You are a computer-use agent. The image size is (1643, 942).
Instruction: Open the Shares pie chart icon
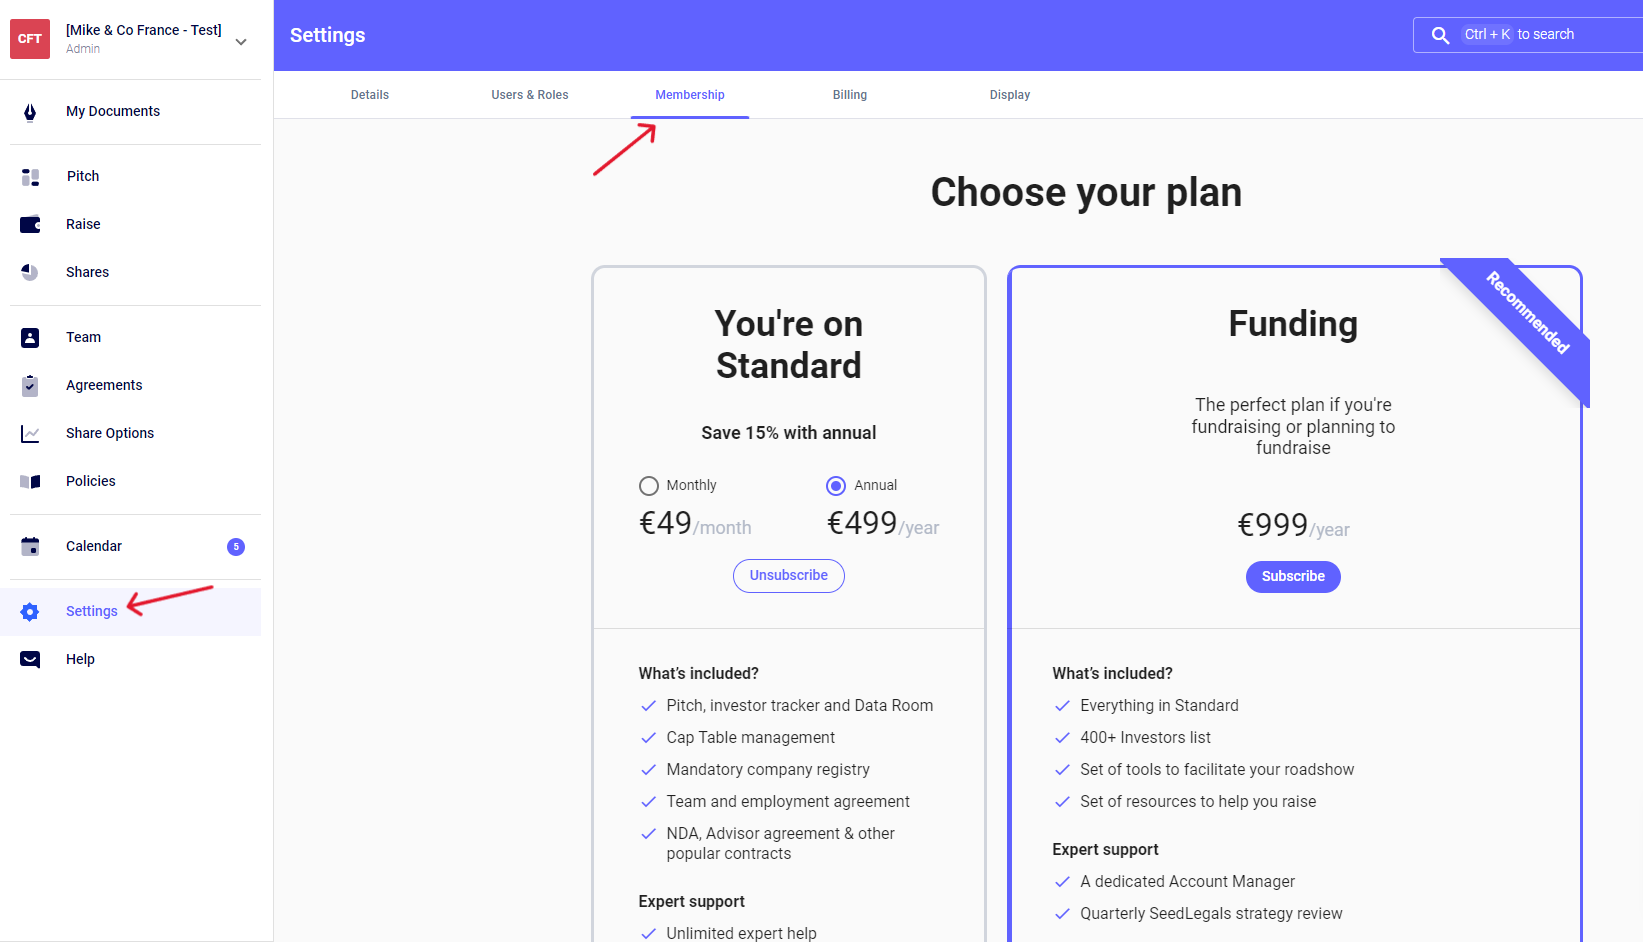[30, 273]
